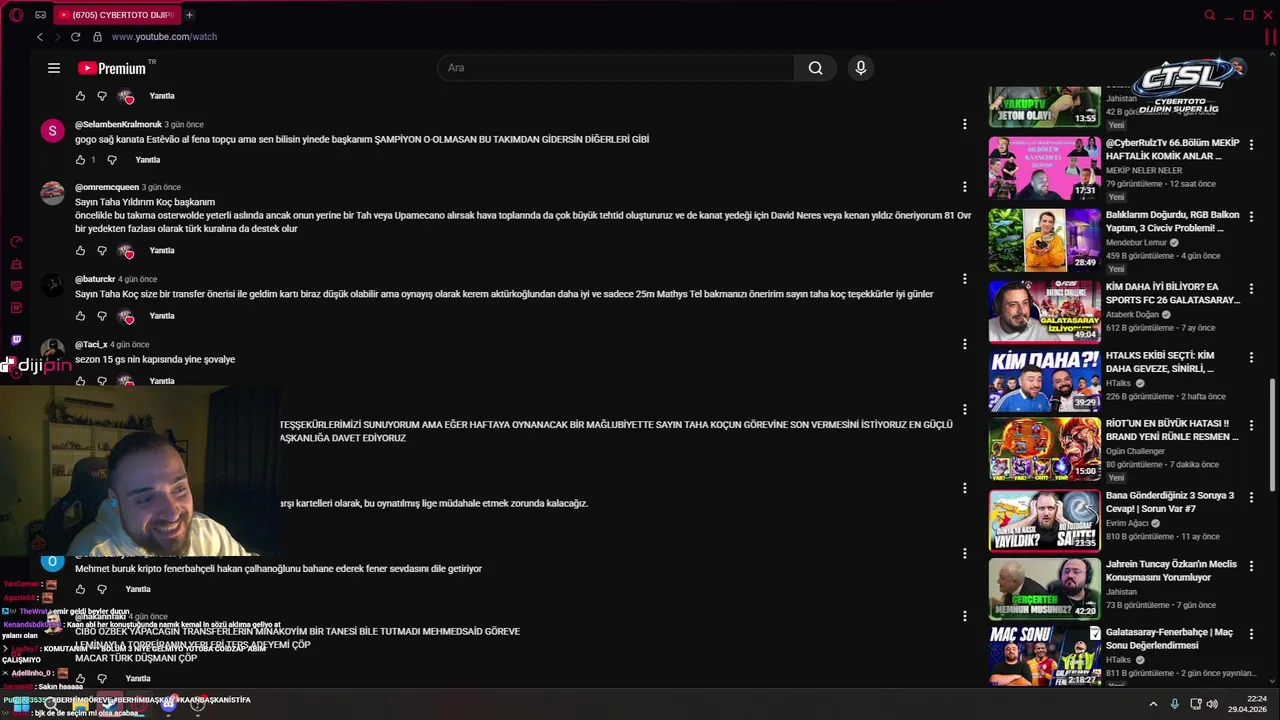This screenshot has height=720, width=1280.
Task: Open the network icon in system tray
Action: point(1195,704)
